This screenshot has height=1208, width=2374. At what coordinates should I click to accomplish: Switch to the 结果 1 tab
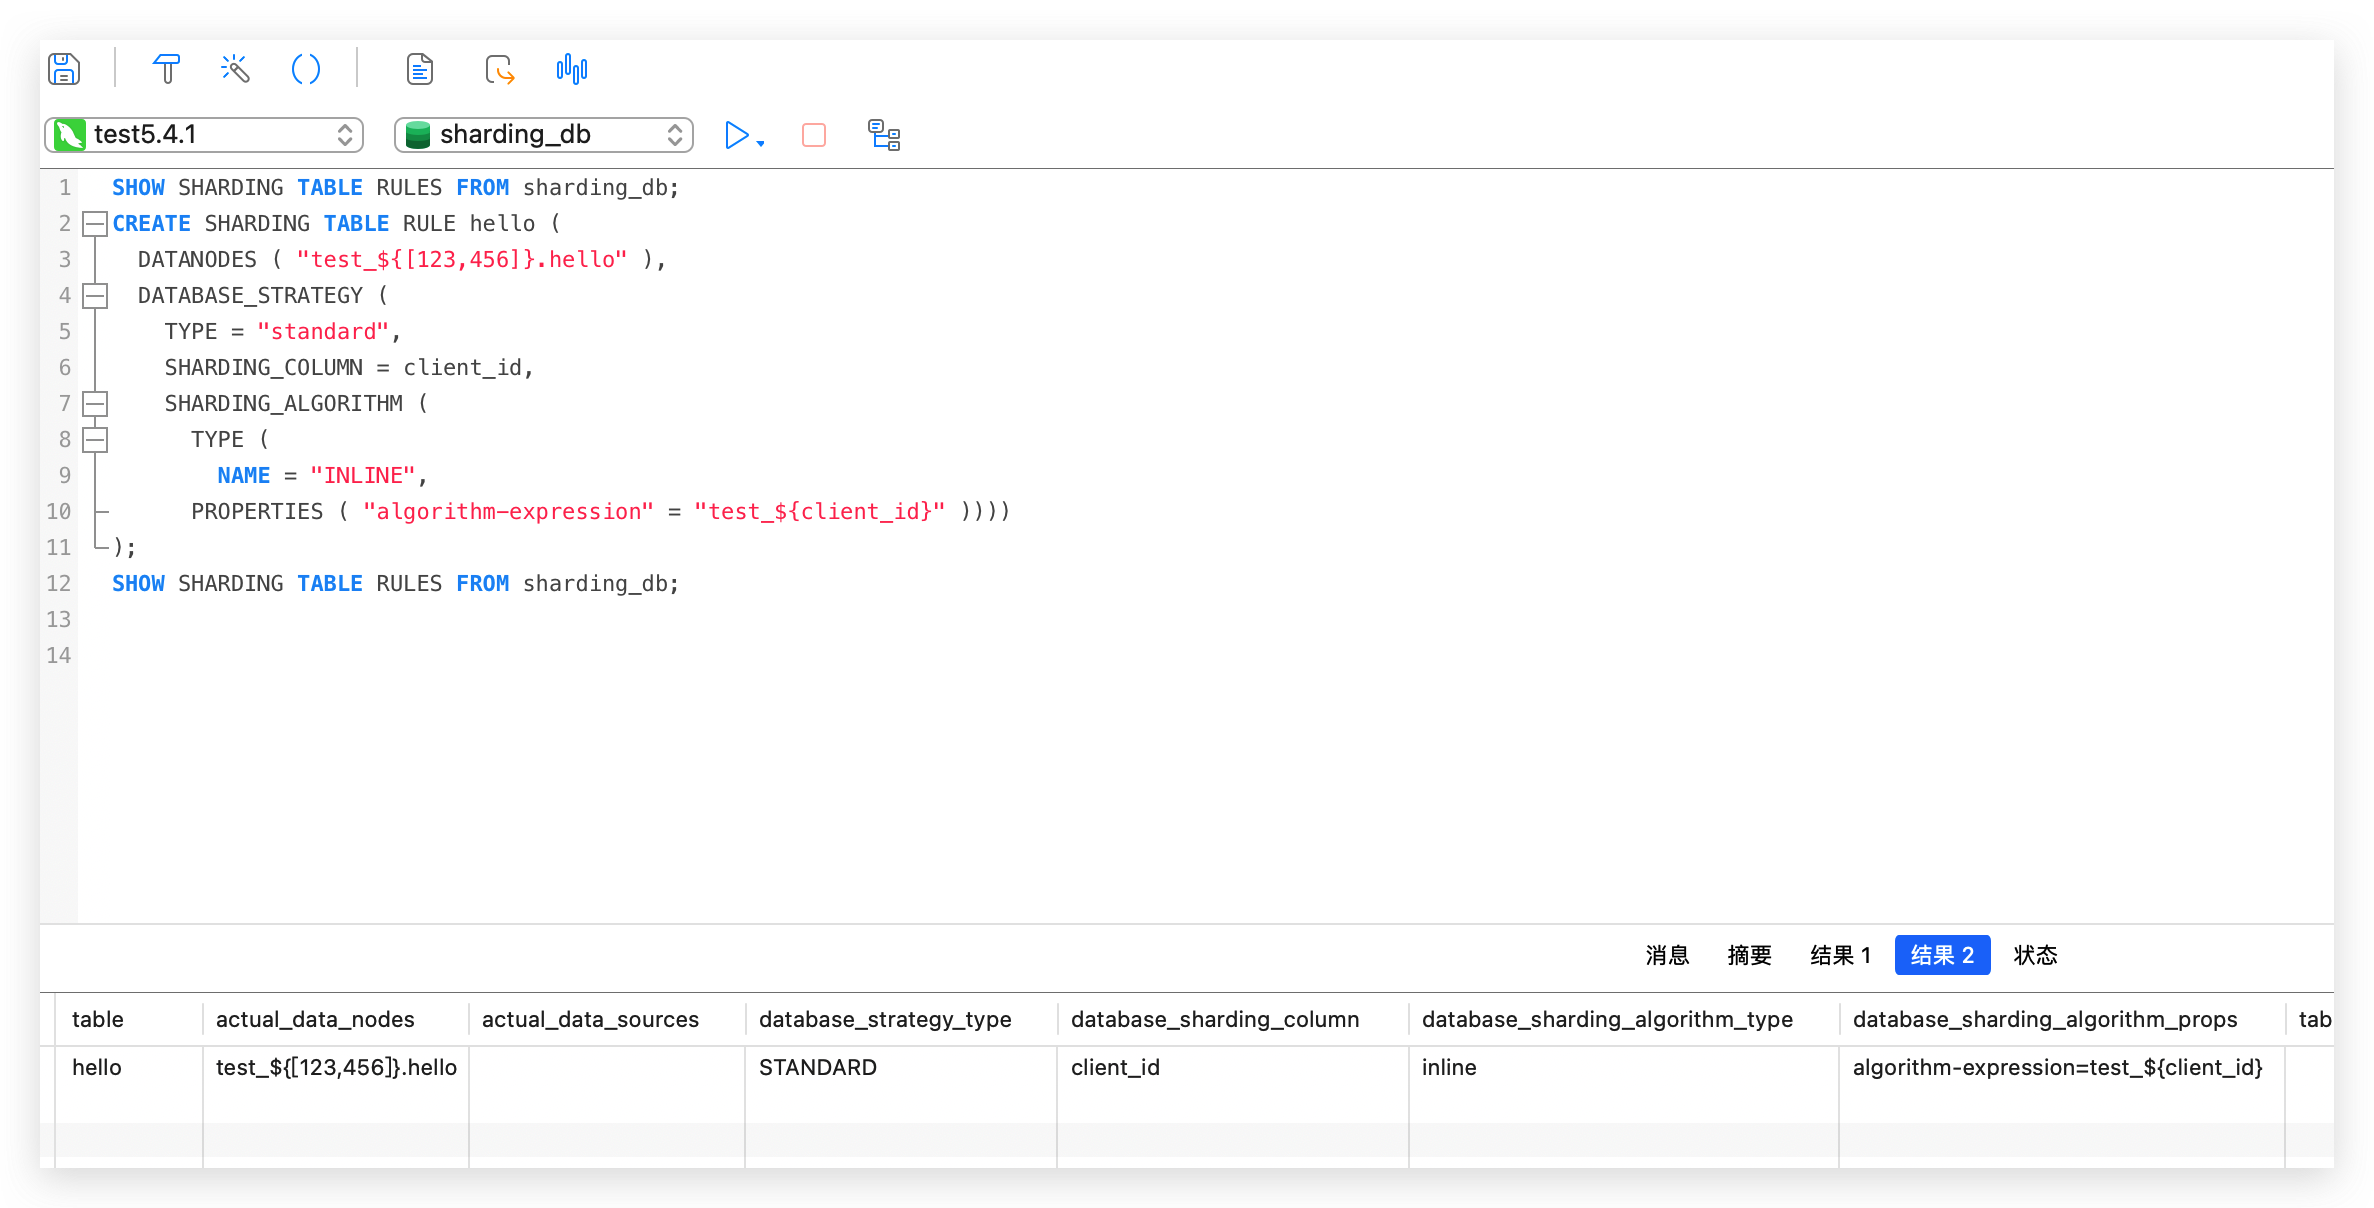tap(1839, 955)
